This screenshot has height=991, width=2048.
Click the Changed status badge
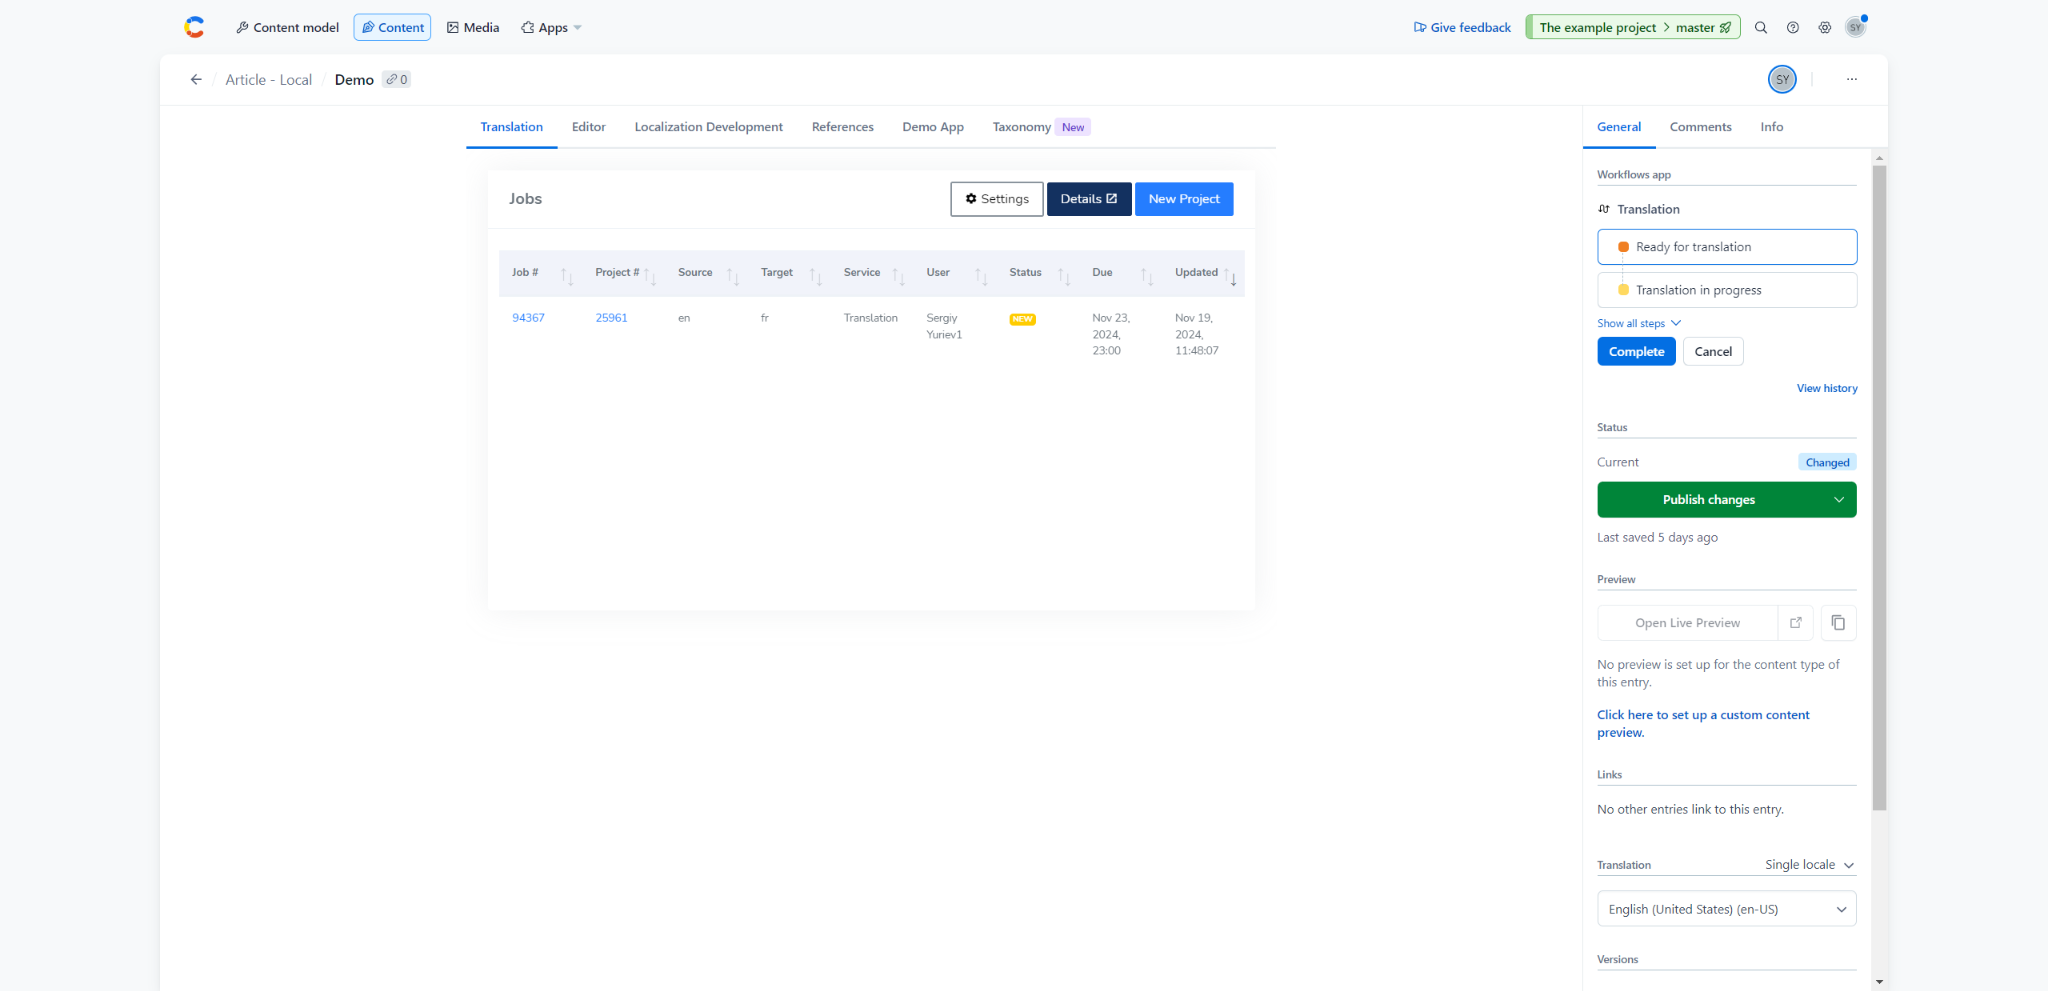point(1827,462)
